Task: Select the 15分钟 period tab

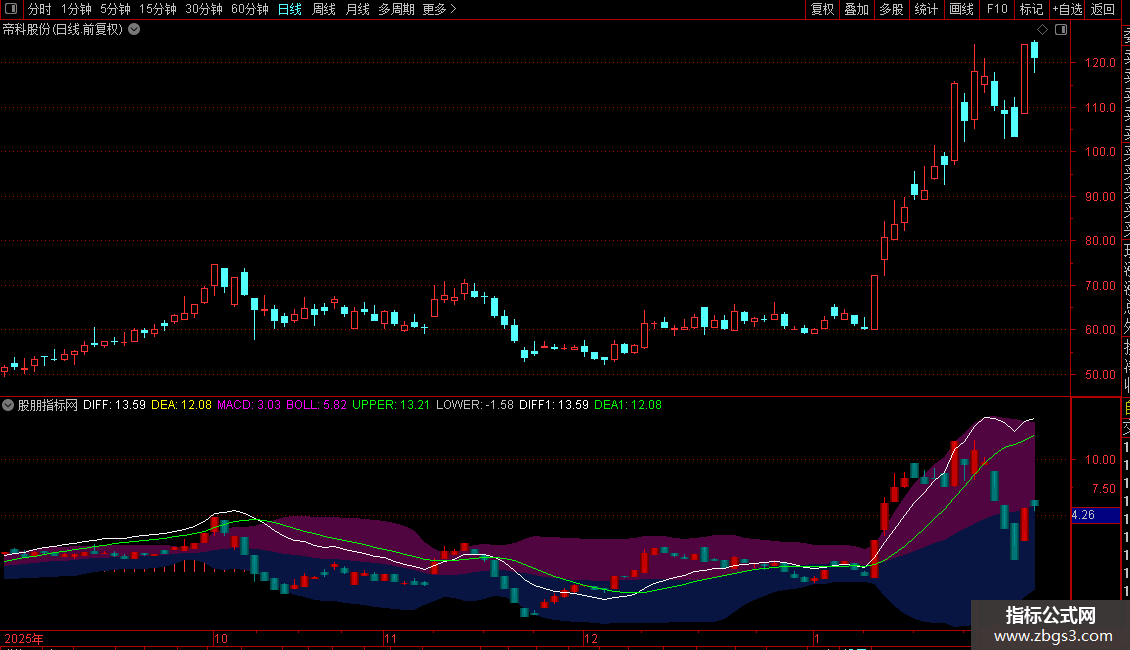Action: tap(157, 9)
